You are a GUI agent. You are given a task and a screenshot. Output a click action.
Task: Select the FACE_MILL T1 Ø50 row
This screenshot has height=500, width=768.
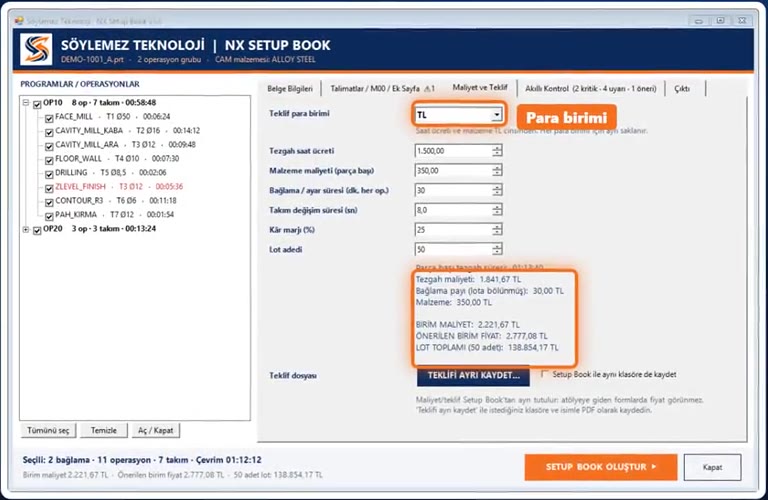point(113,117)
